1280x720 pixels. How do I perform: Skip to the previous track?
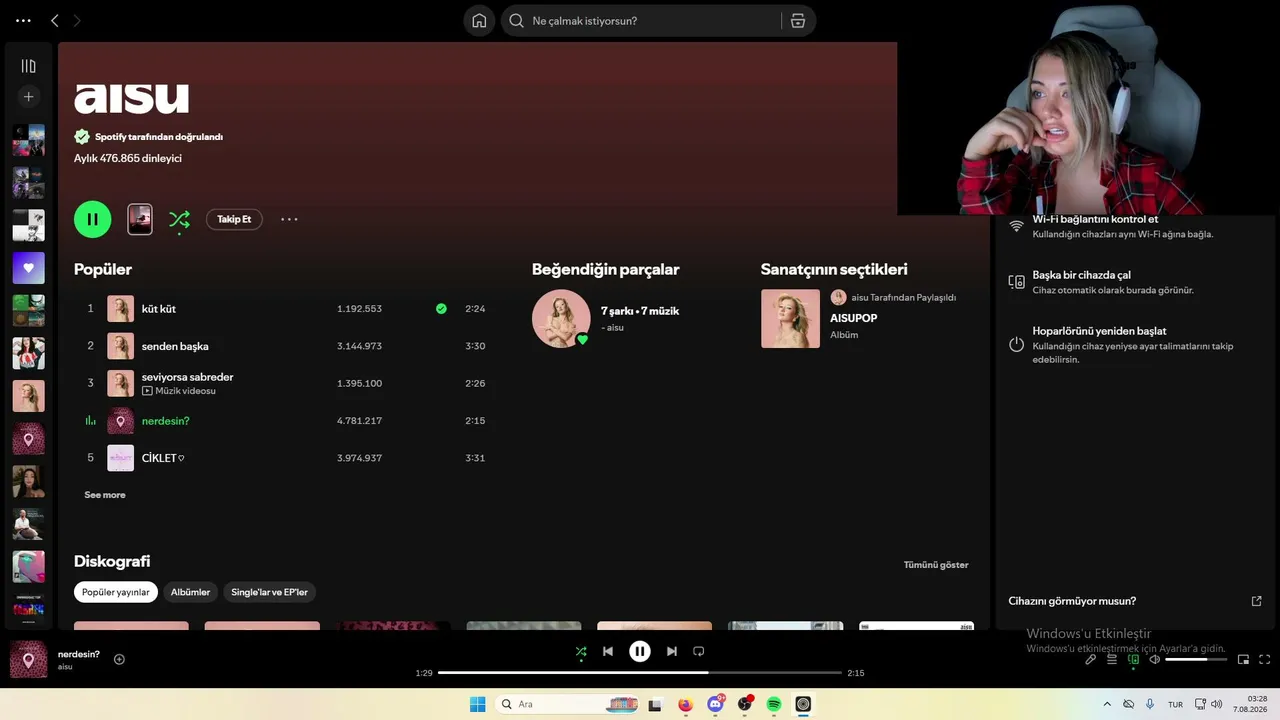point(608,651)
